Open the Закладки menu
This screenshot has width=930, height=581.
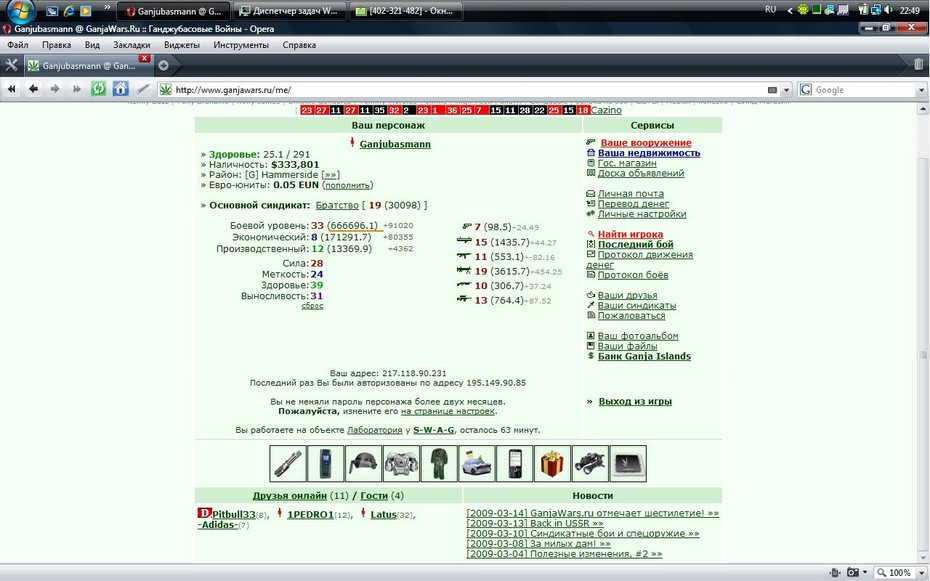(x=132, y=45)
